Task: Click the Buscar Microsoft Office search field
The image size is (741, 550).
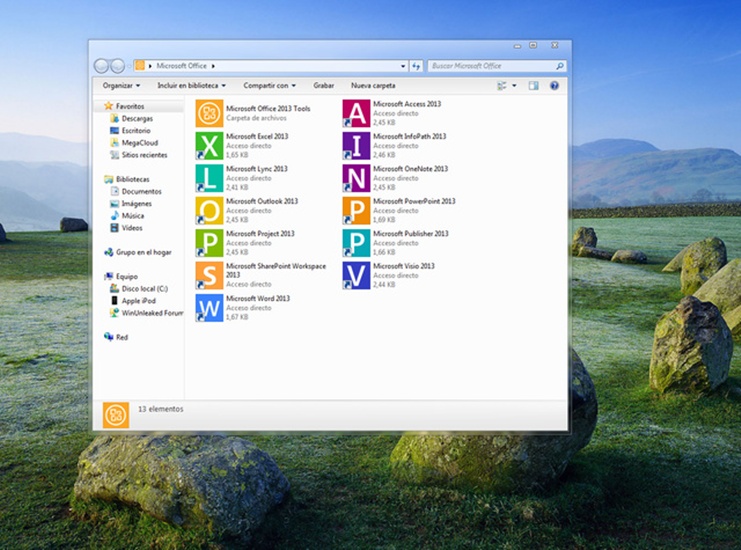Action: [x=490, y=66]
